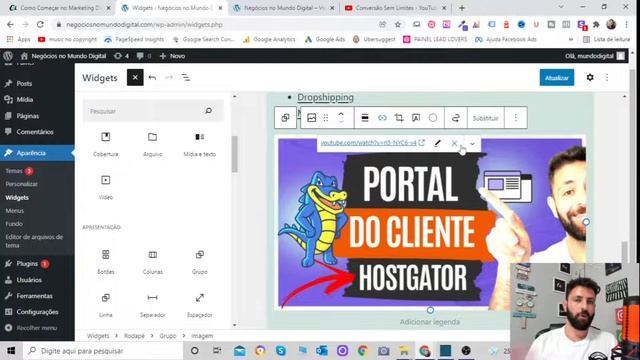Click the image bottom resize handle

[430, 310]
